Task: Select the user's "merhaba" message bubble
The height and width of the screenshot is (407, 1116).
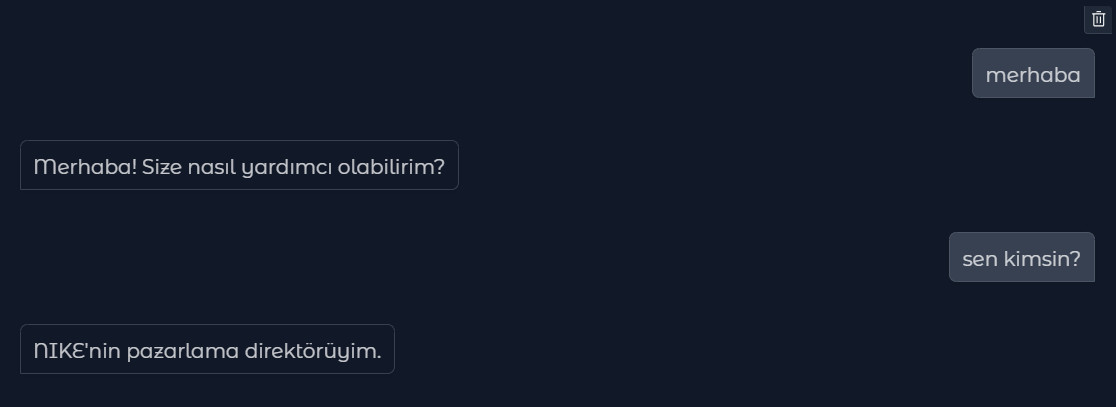Action: click(x=1033, y=74)
